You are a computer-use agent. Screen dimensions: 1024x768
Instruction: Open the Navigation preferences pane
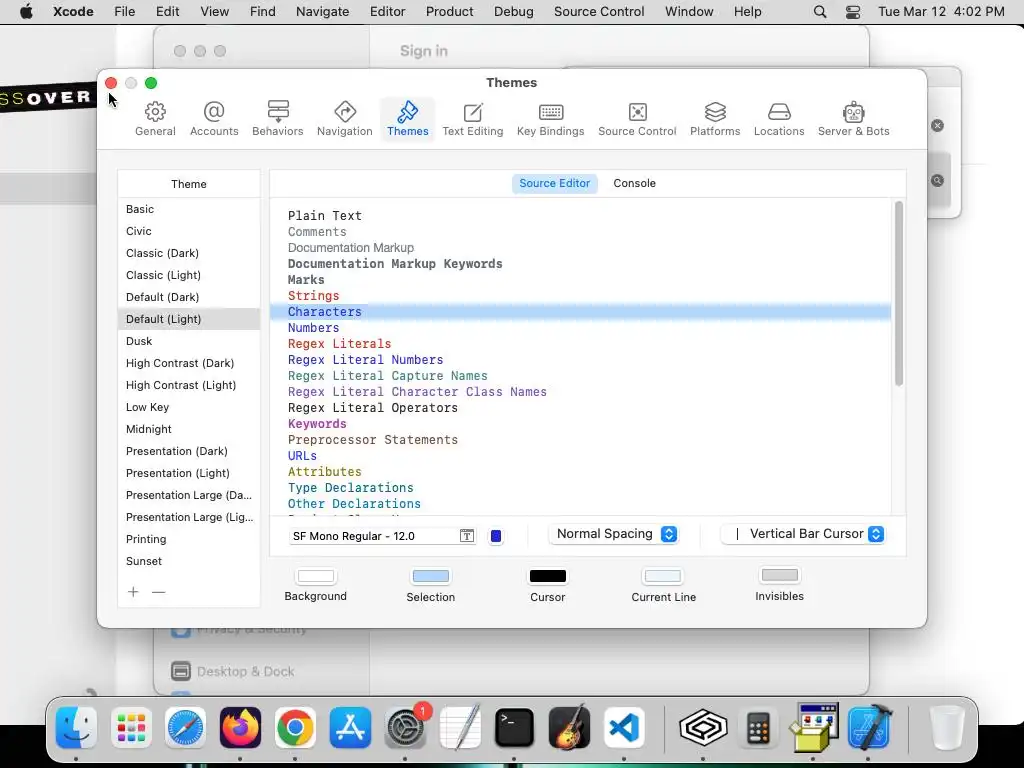345,119
